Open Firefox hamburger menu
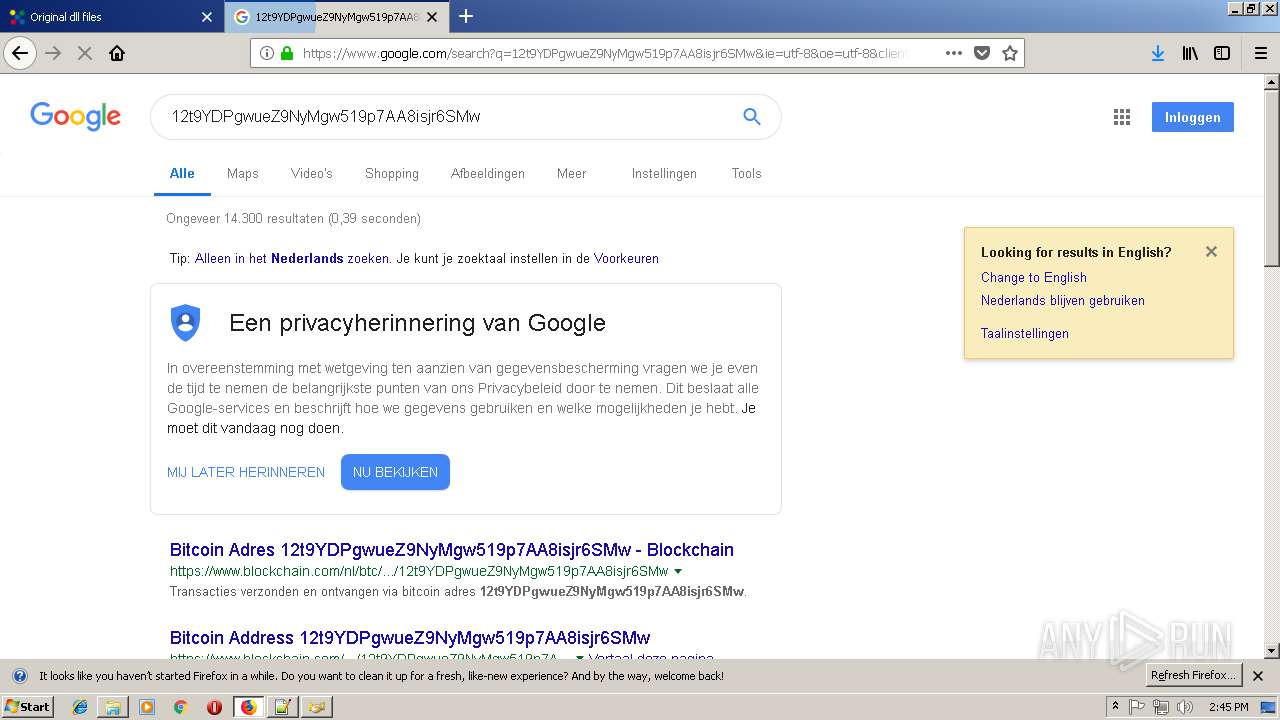1280x720 pixels. point(1260,53)
